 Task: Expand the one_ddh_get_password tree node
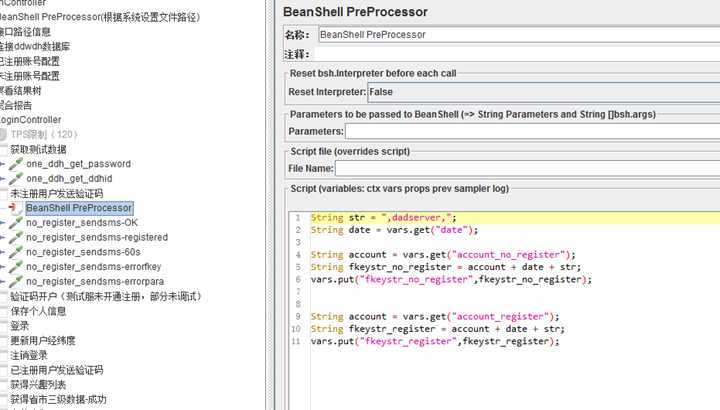point(3,164)
